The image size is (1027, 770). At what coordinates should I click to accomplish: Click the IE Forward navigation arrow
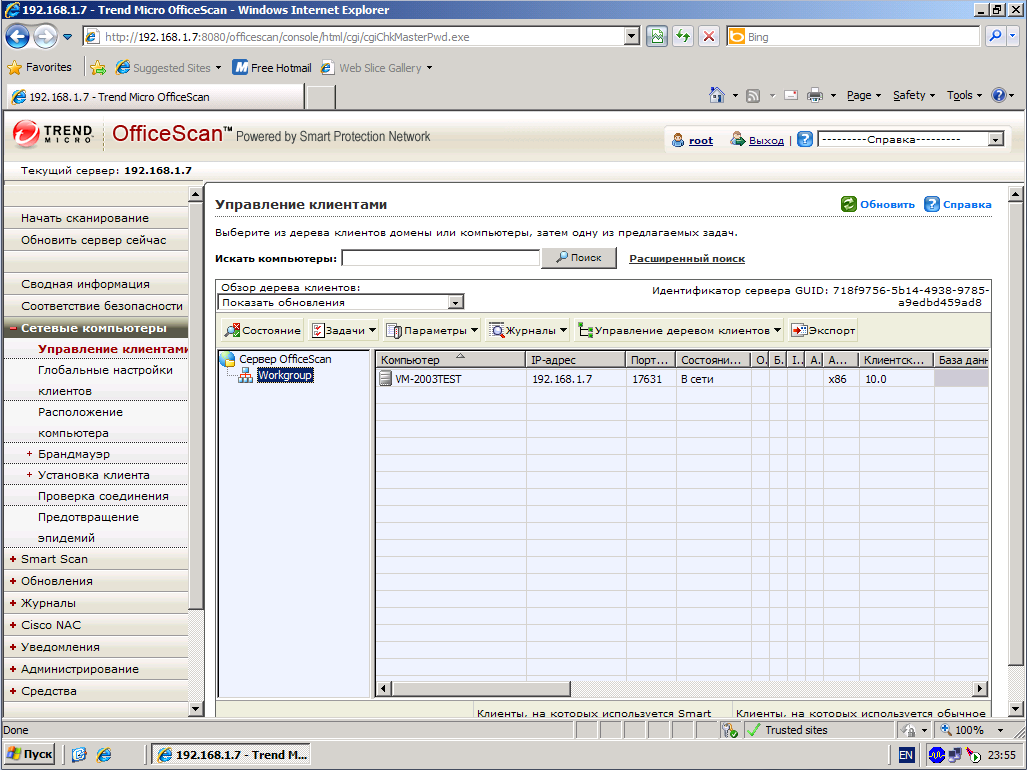[x=45, y=37]
